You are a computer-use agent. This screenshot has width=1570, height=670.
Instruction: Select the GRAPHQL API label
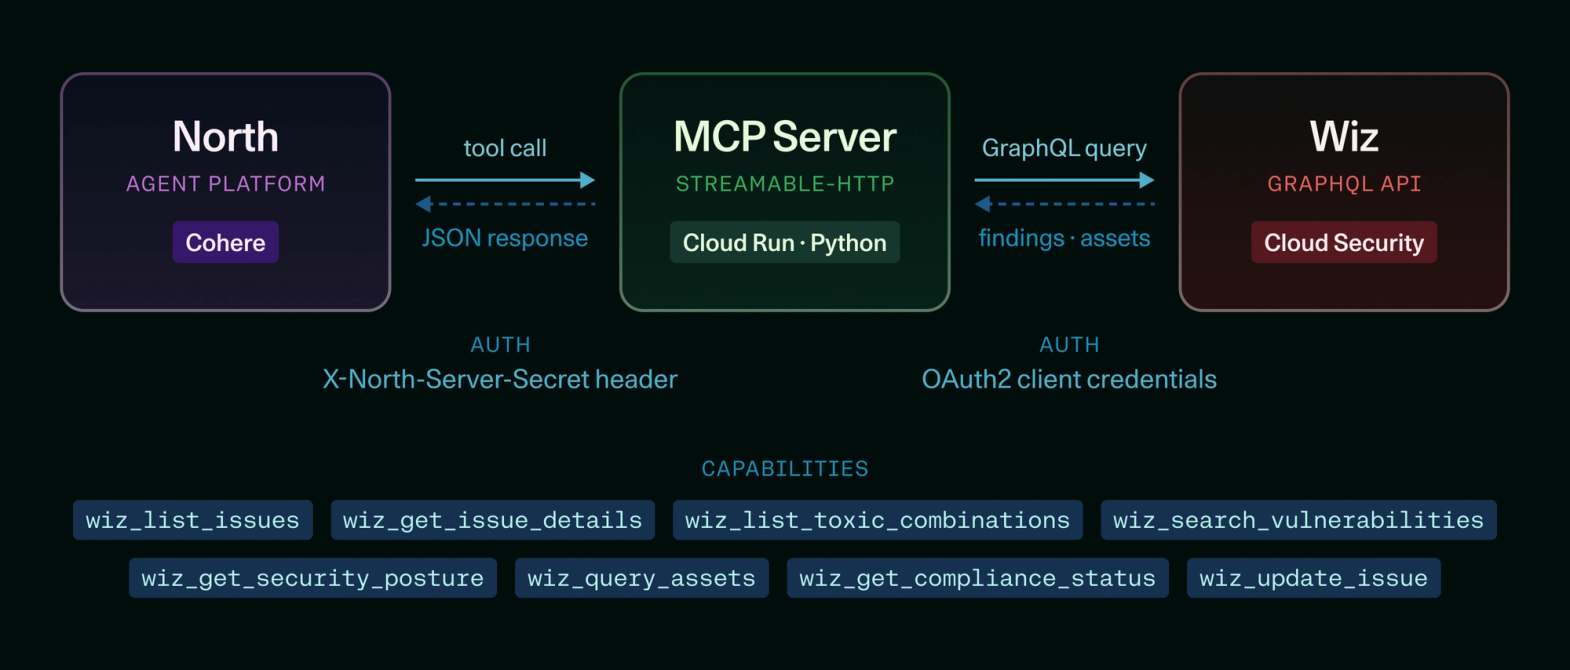pos(1344,184)
